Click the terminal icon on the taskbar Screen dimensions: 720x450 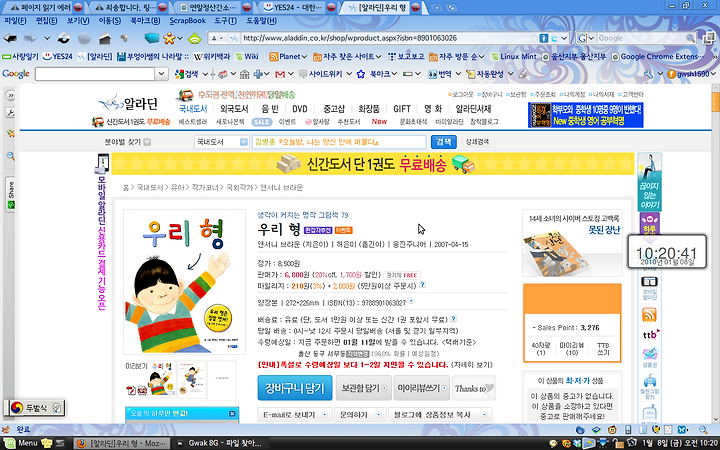pos(60,443)
